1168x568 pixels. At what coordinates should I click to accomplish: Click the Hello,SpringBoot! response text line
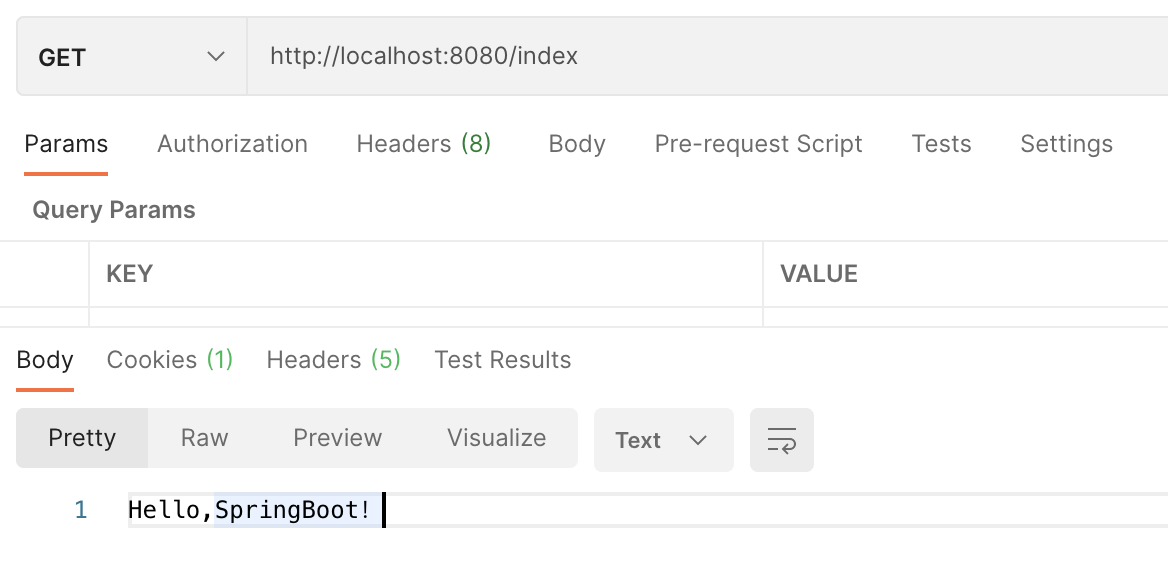pos(250,510)
